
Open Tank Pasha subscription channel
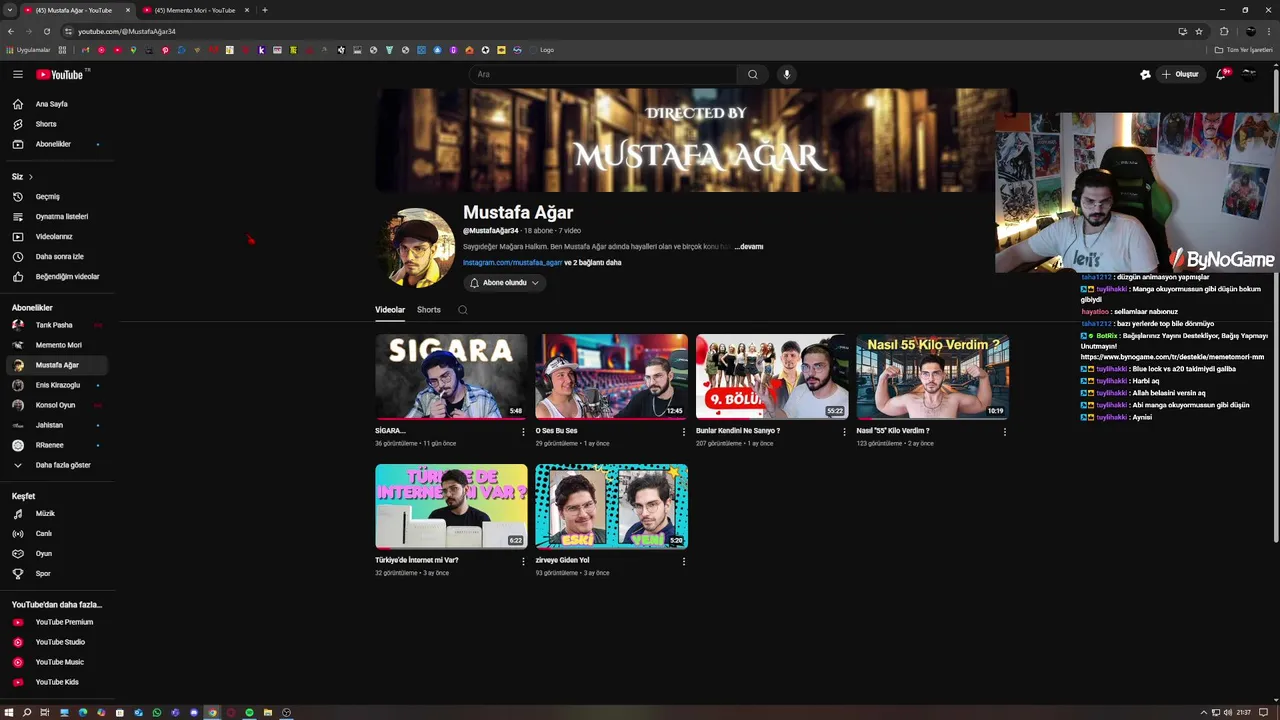point(56,325)
